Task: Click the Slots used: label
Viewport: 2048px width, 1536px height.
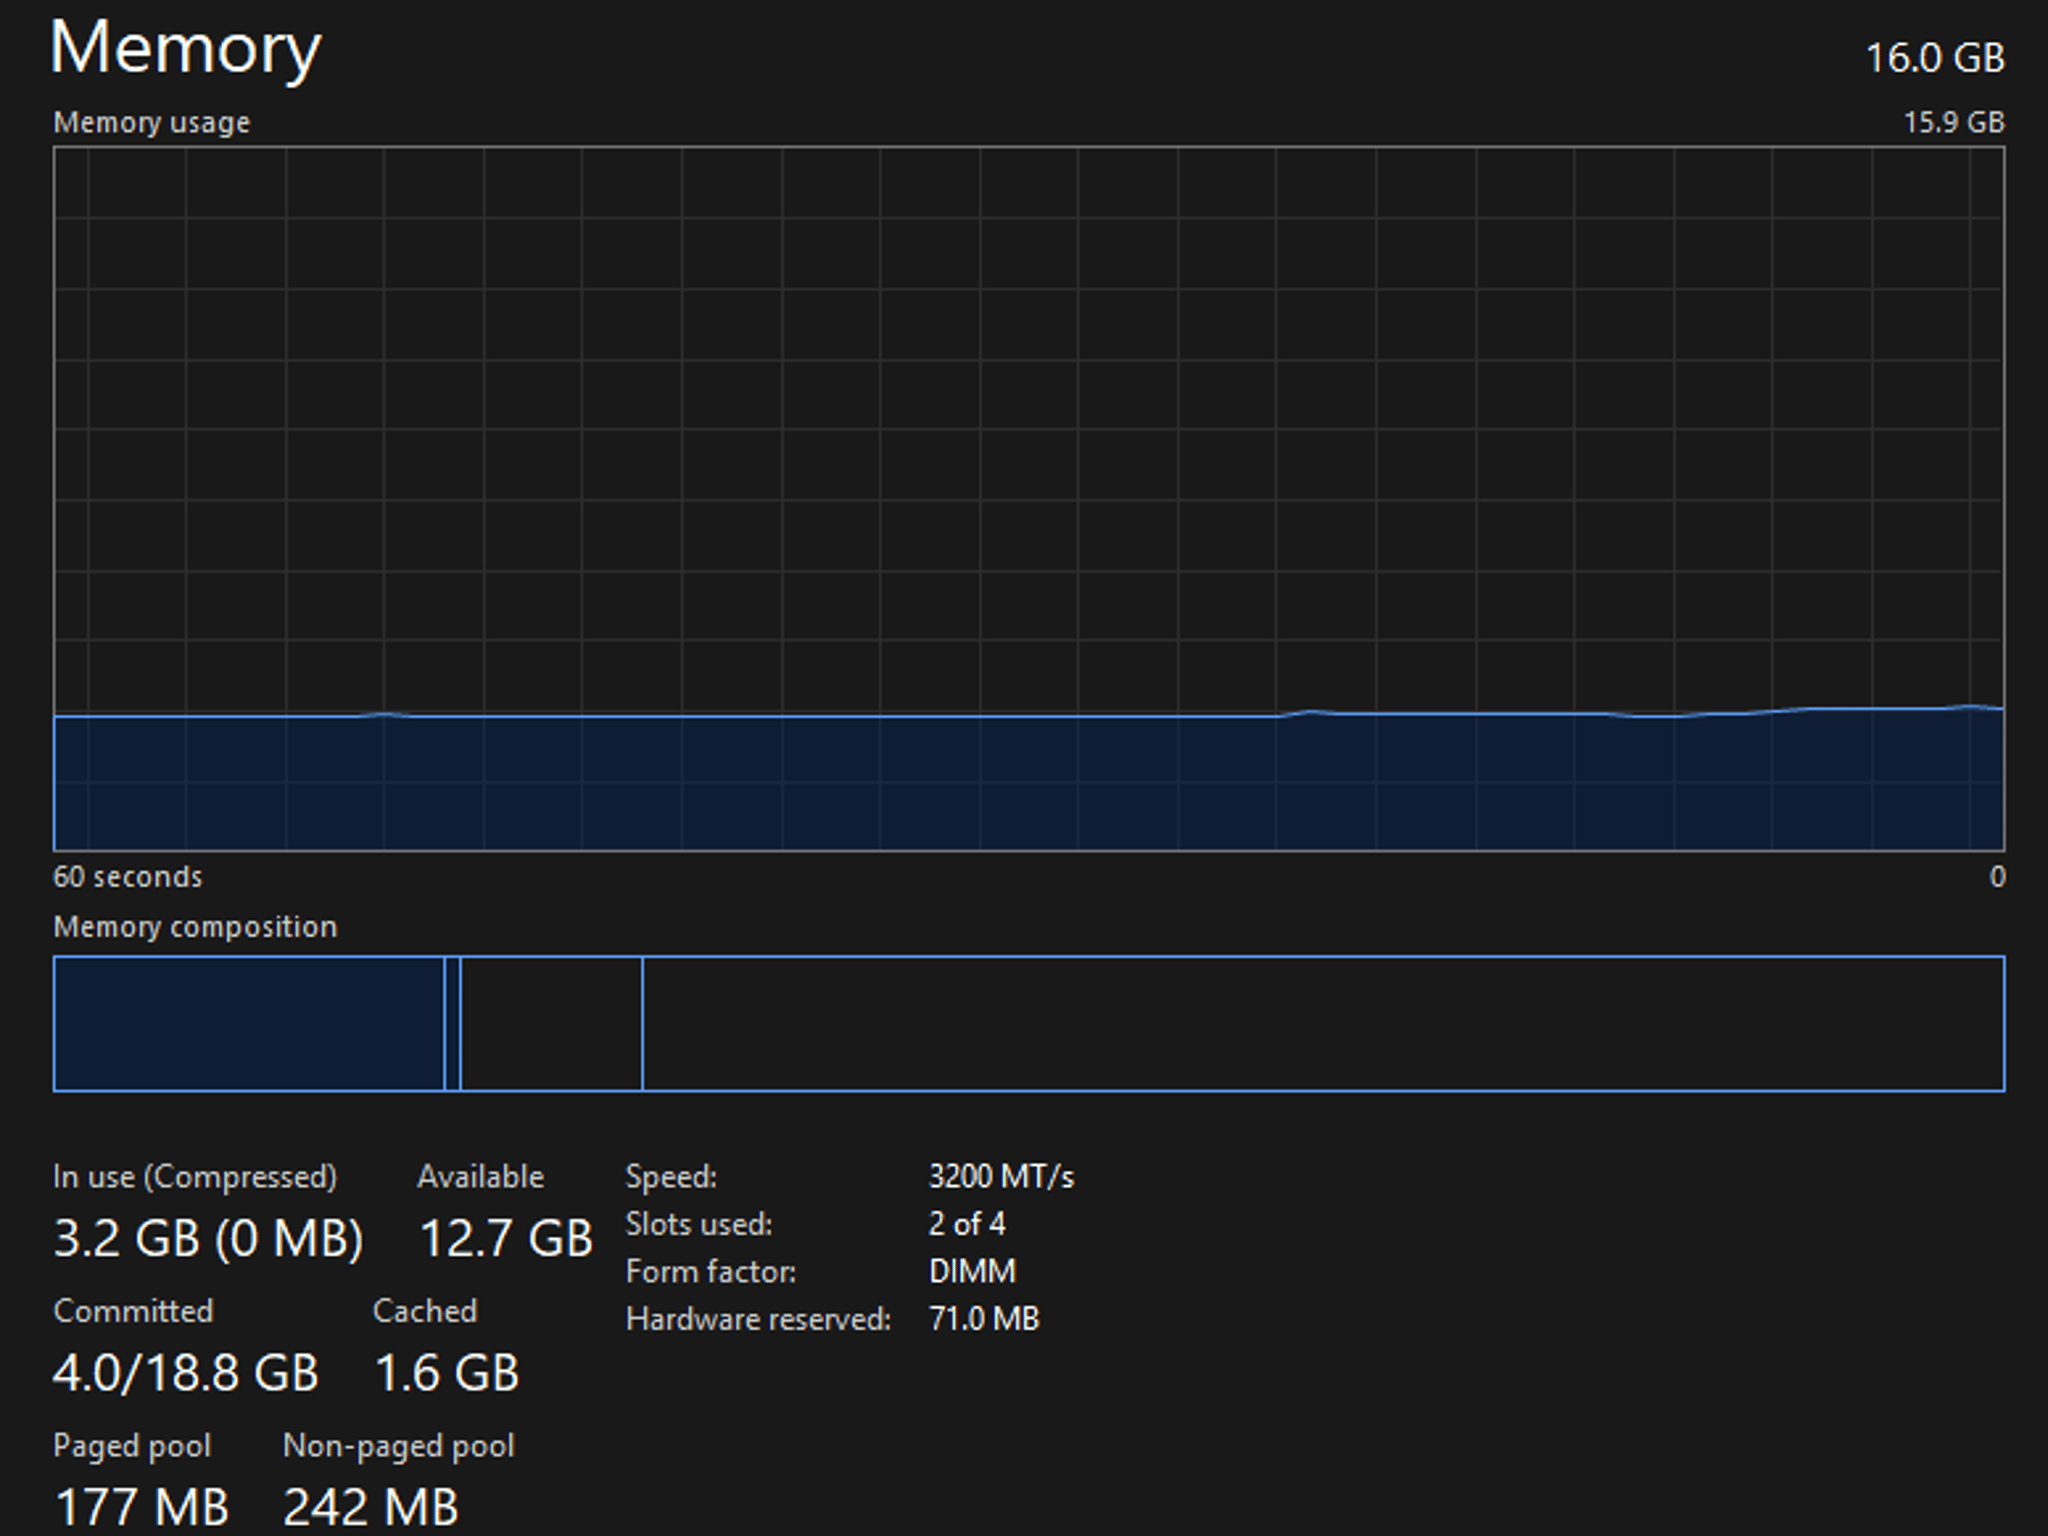Action: [x=699, y=1224]
